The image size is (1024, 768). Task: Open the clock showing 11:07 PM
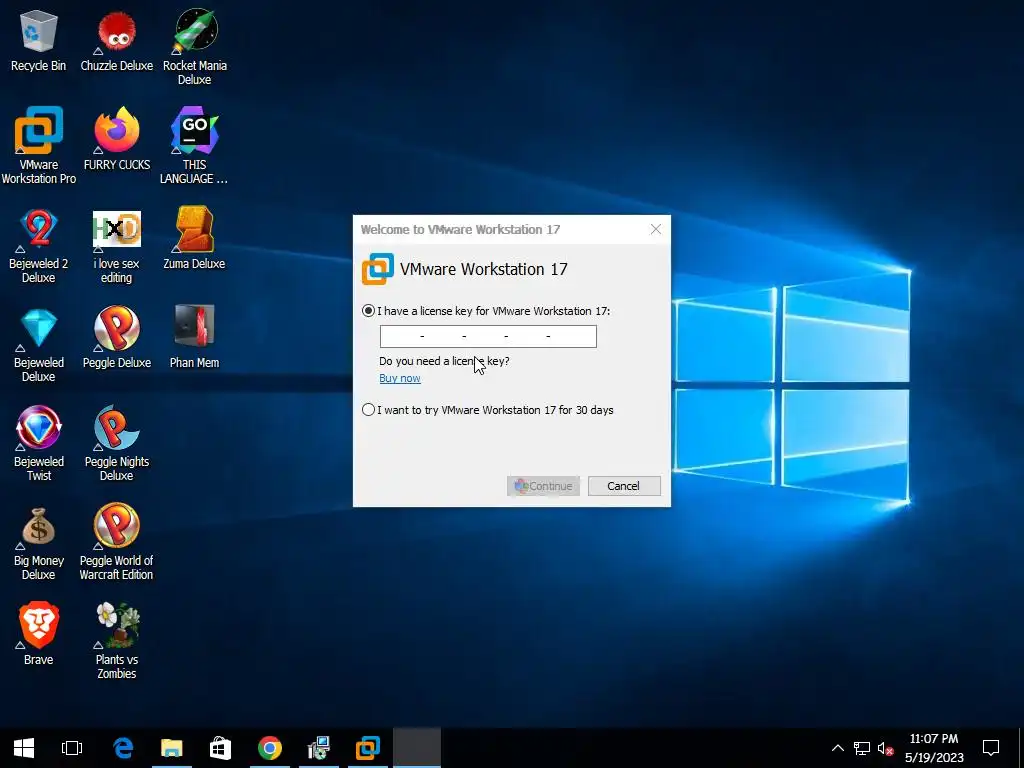pos(934,748)
